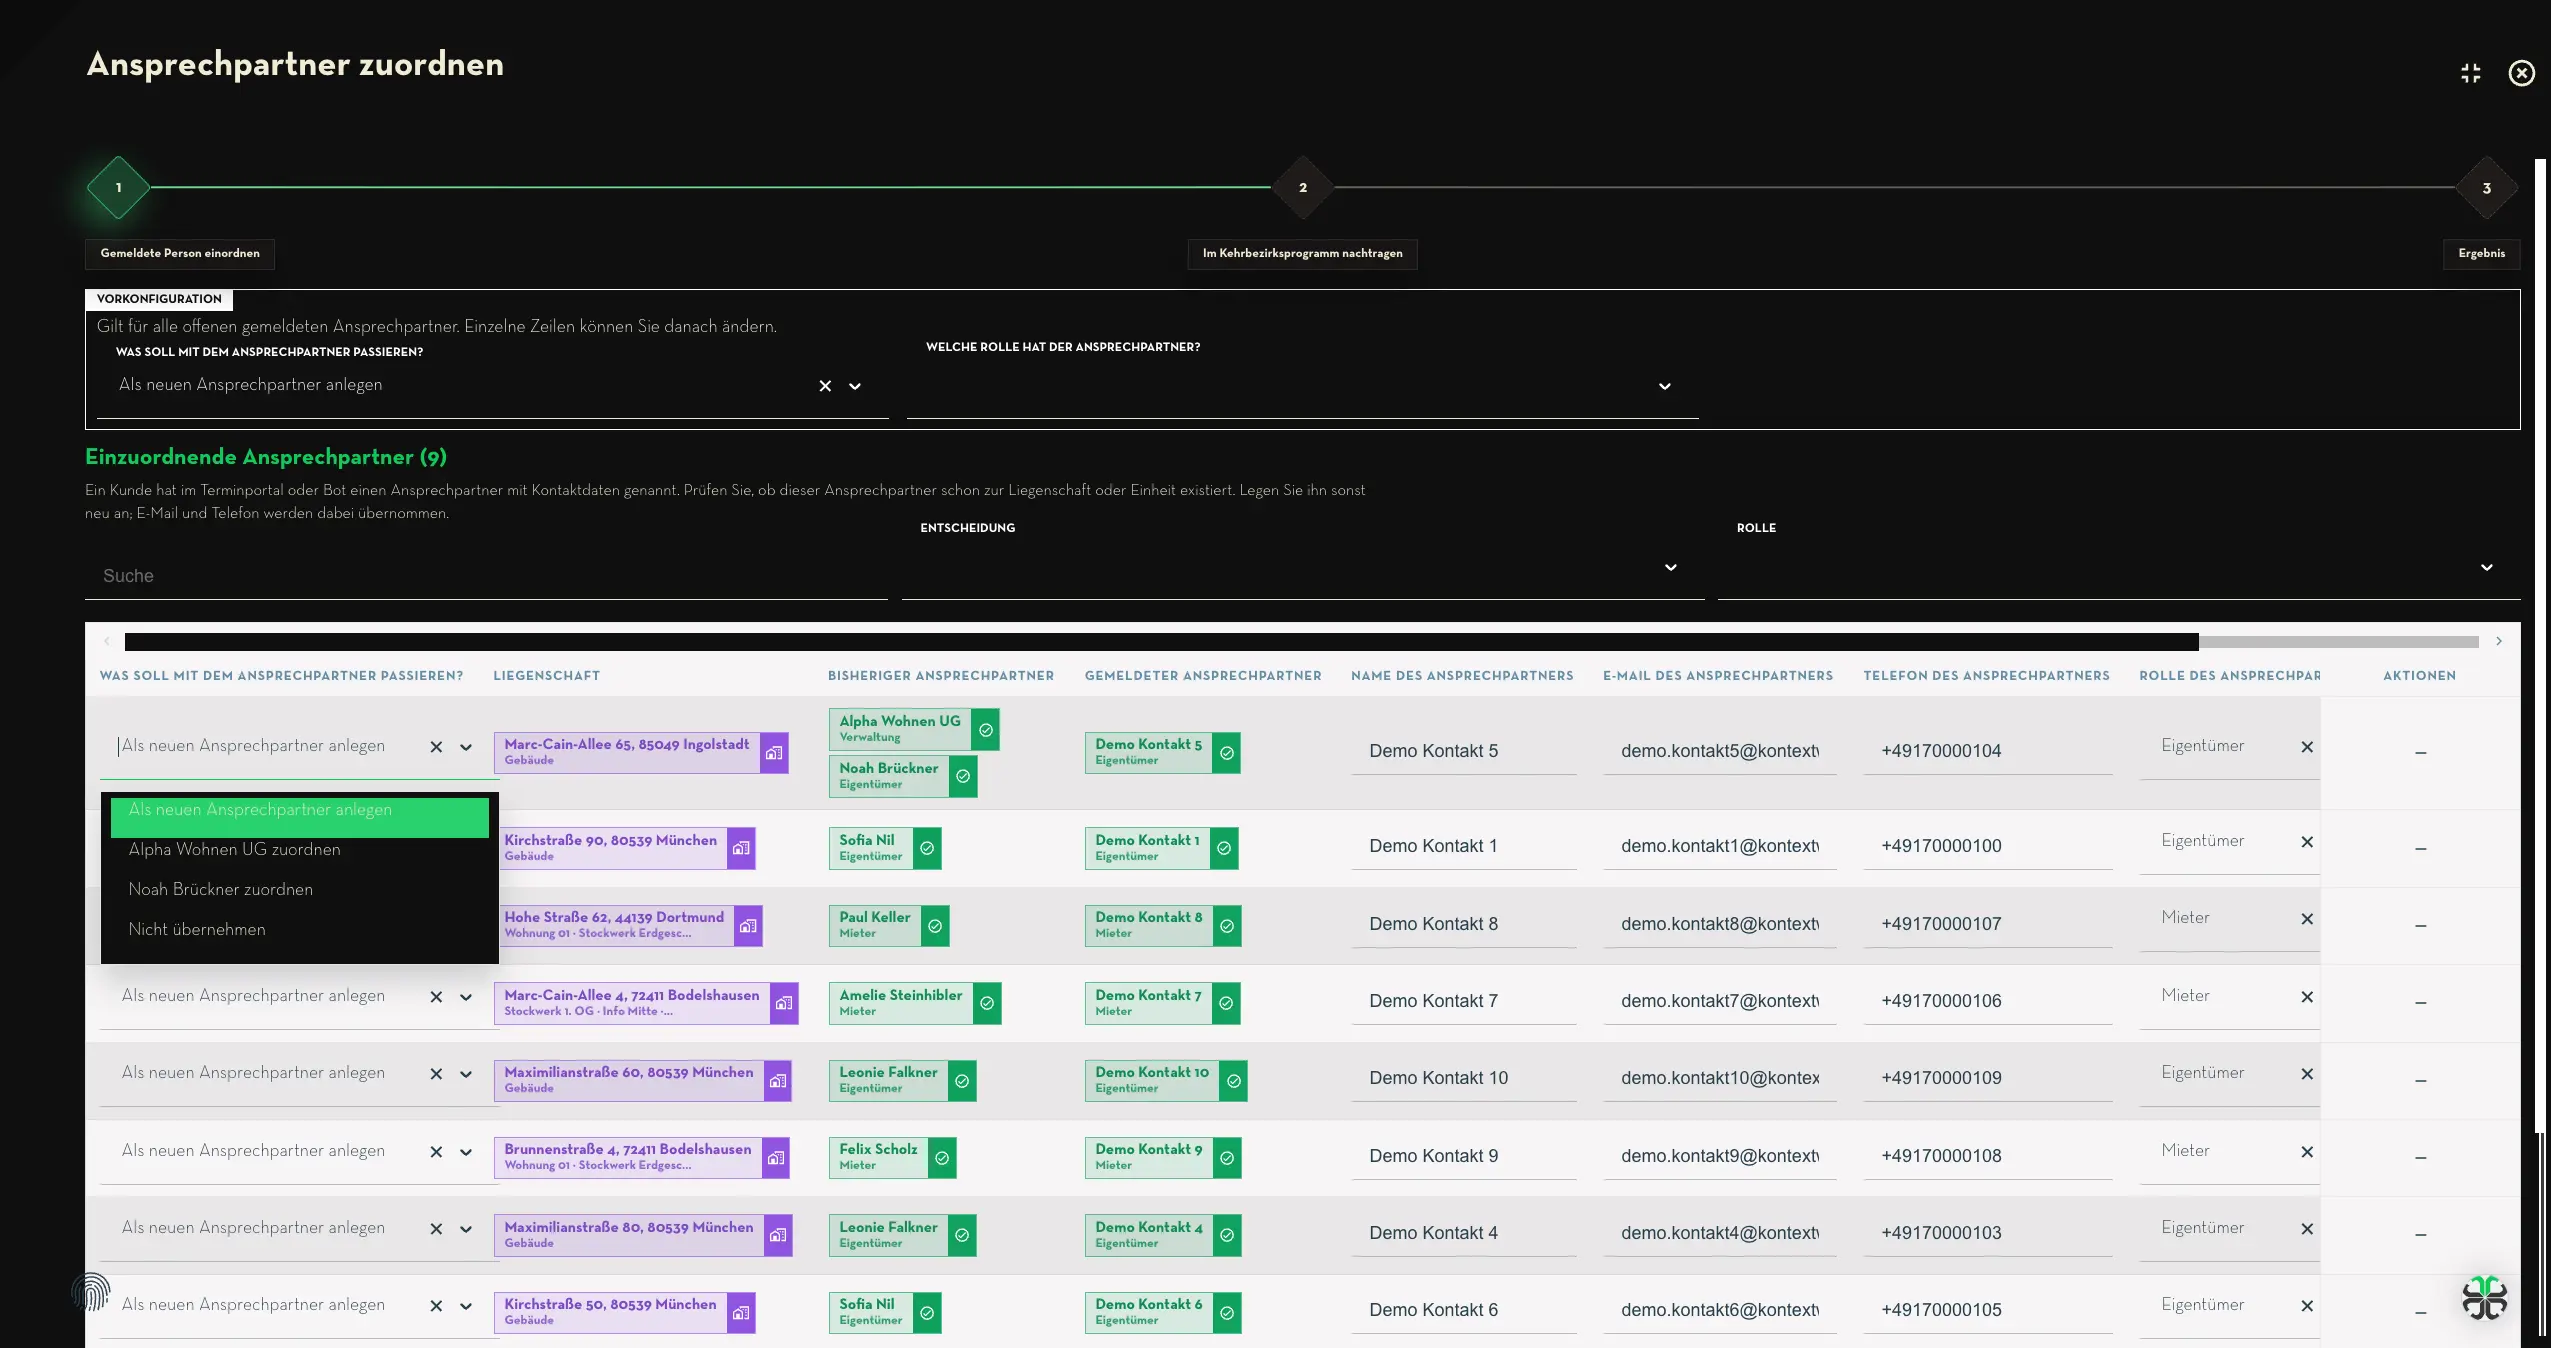The height and width of the screenshot is (1348, 2551).
Task: Click step 3 diamond marker
Action: [x=2486, y=188]
